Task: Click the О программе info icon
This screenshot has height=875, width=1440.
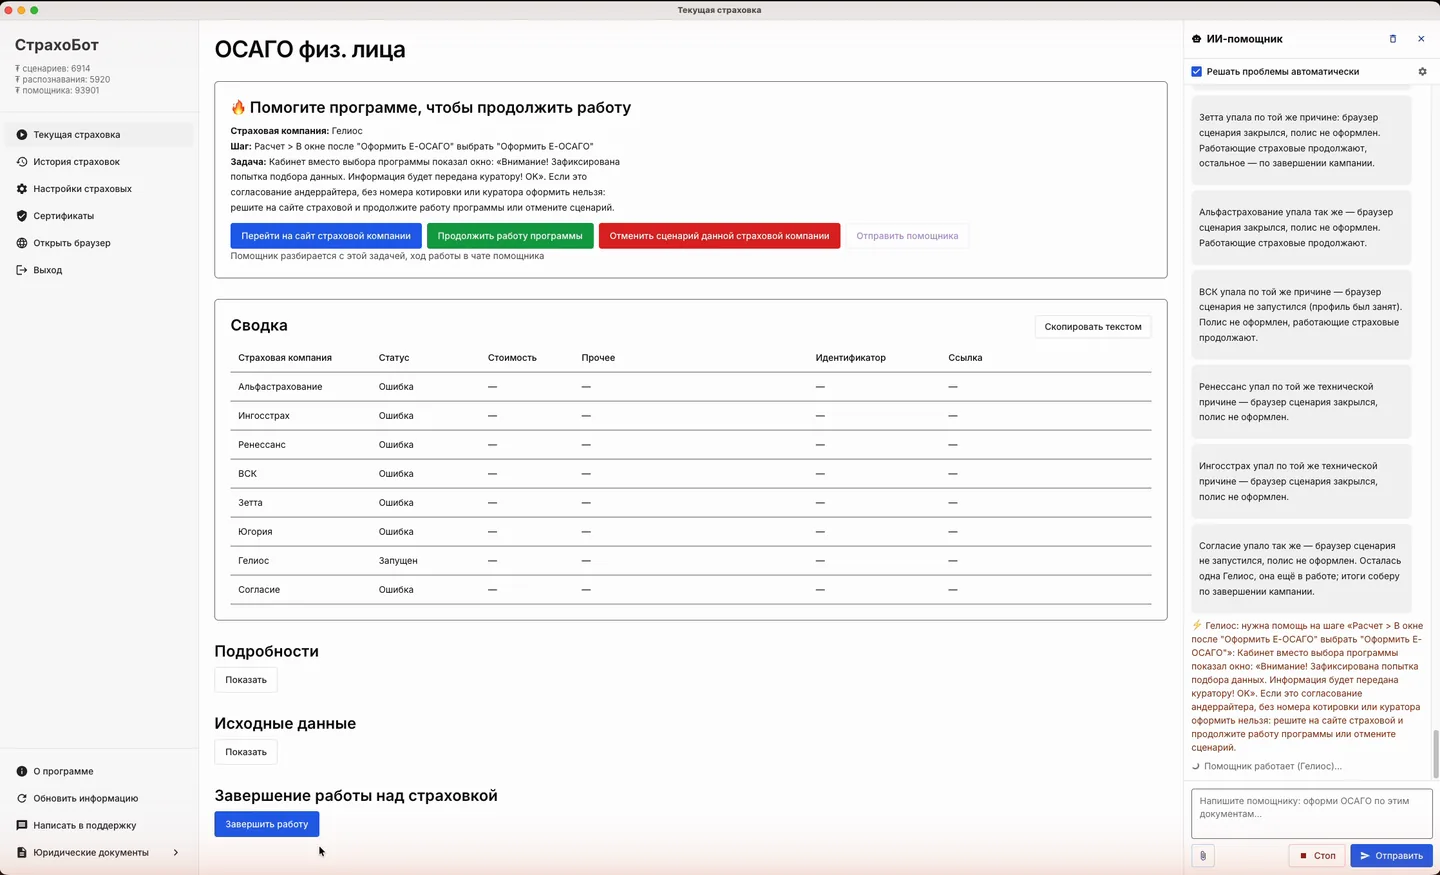Action: (22, 771)
